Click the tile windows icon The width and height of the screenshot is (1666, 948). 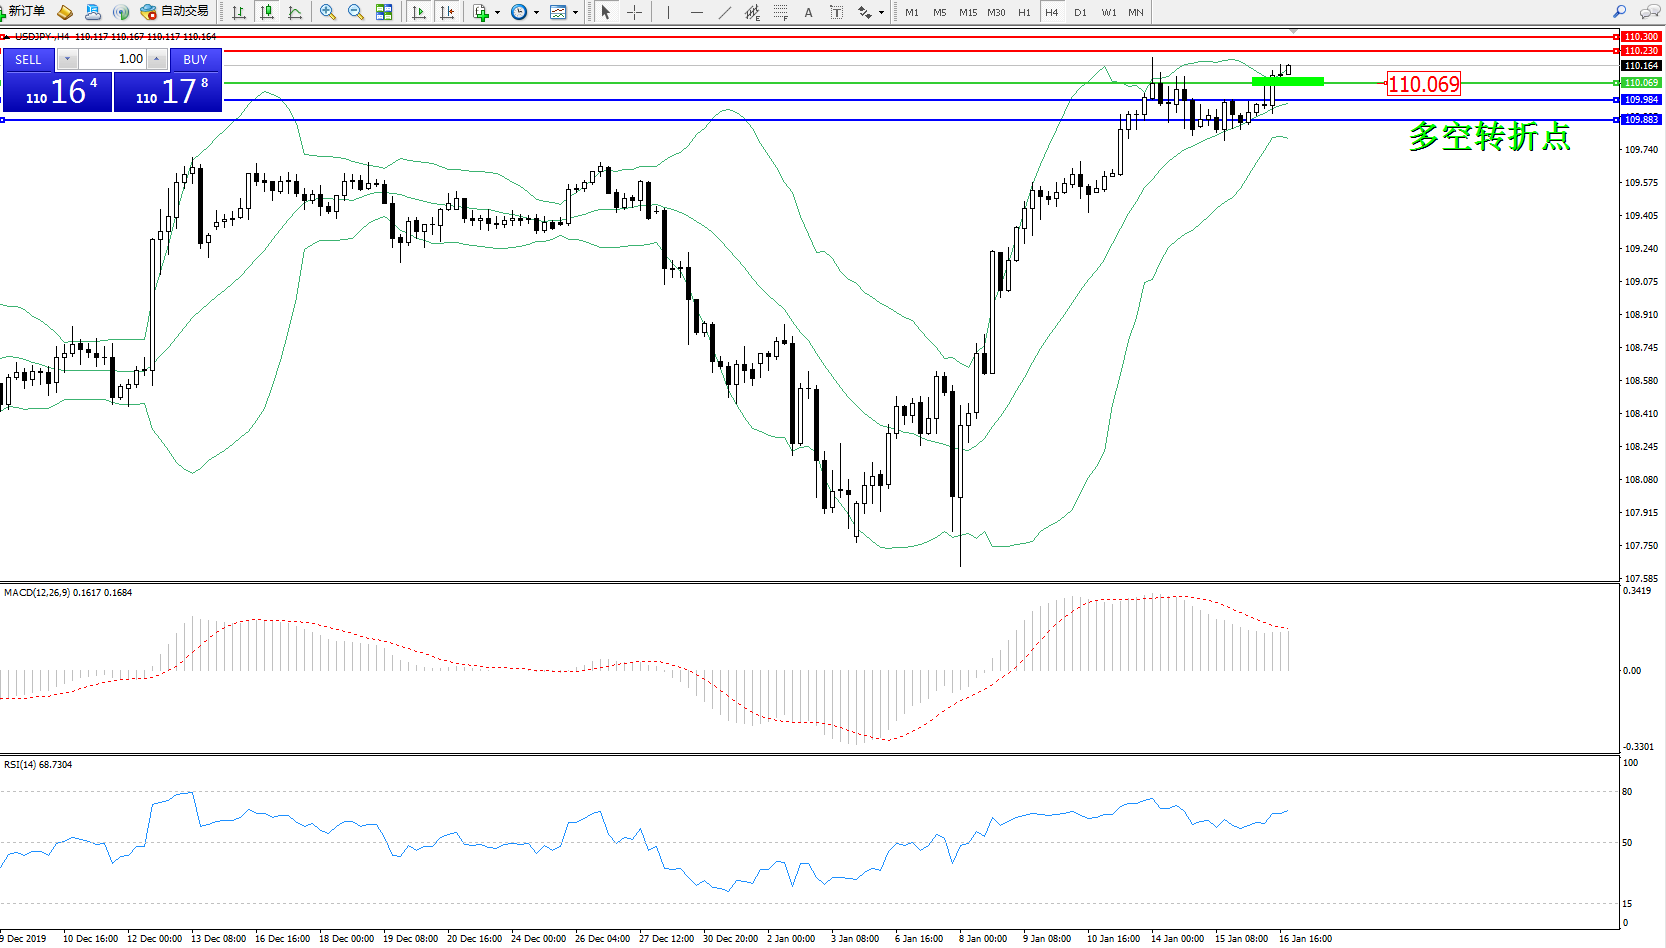[384, 12]
